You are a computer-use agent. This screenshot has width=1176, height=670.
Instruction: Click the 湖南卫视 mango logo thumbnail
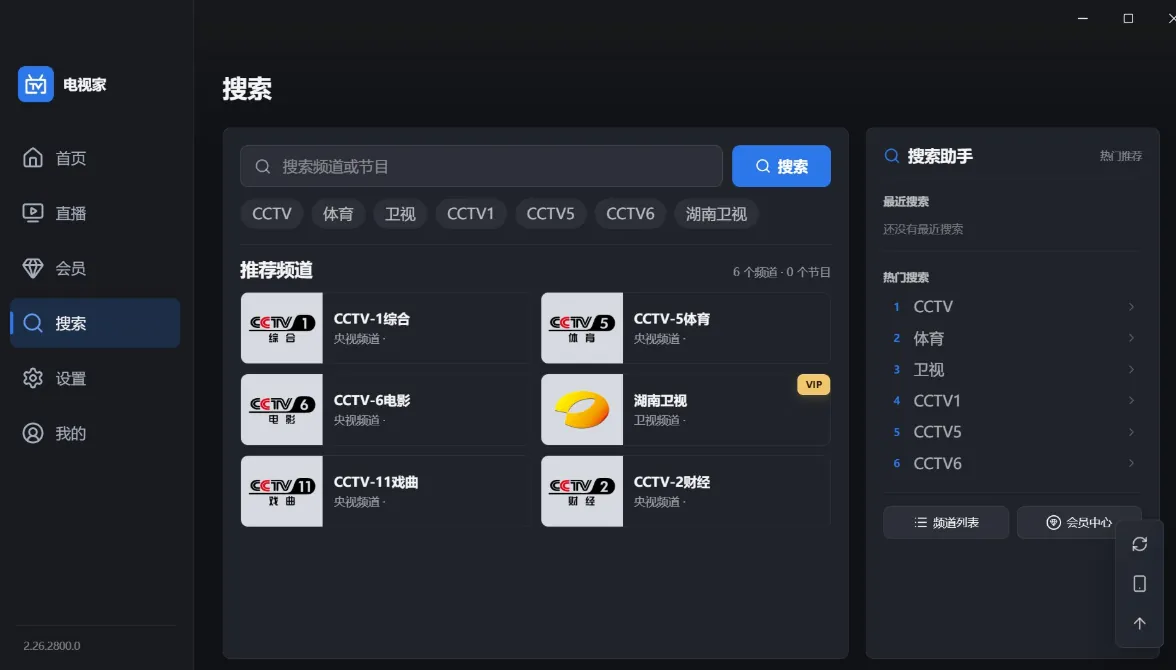tap(582, 410)
